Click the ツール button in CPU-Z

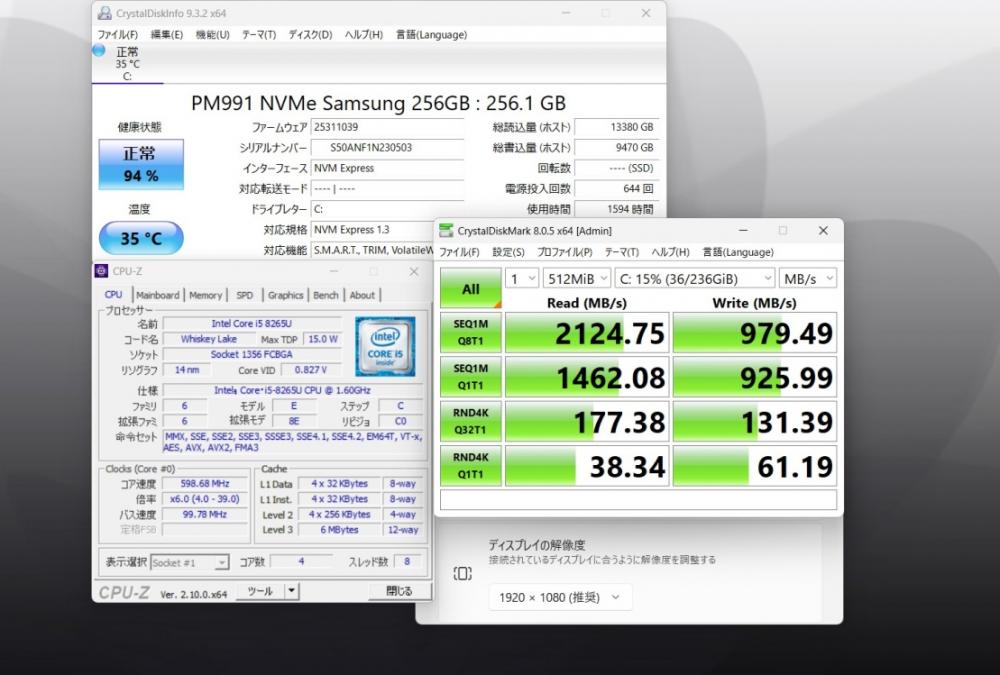[260, 591]
